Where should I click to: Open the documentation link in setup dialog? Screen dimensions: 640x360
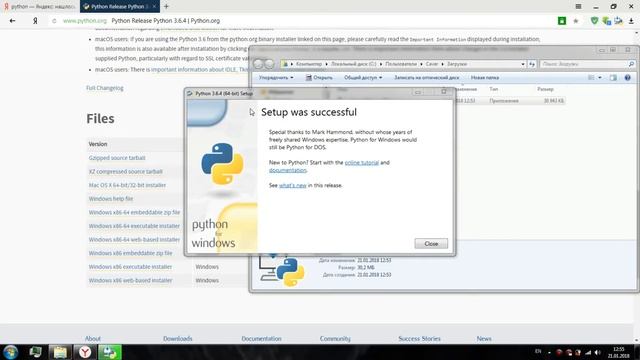pyautogui.click(x=287, y=170)
